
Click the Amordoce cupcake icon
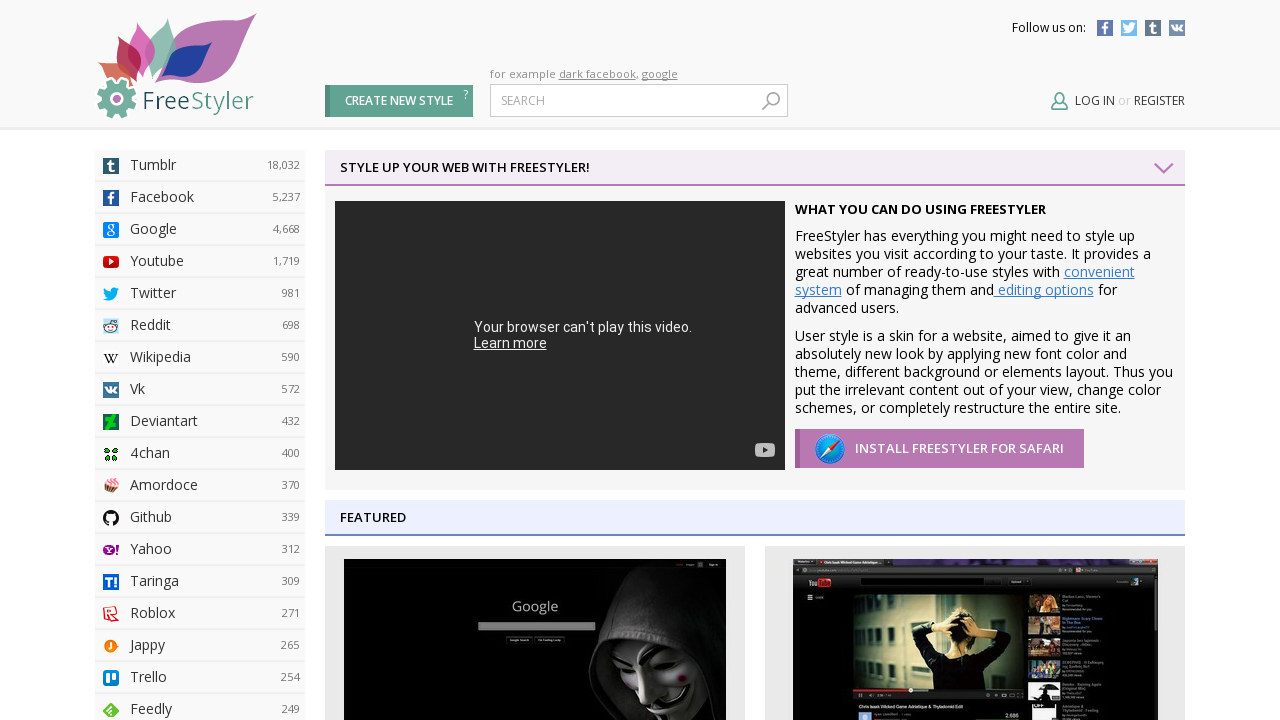coord(111,486)
